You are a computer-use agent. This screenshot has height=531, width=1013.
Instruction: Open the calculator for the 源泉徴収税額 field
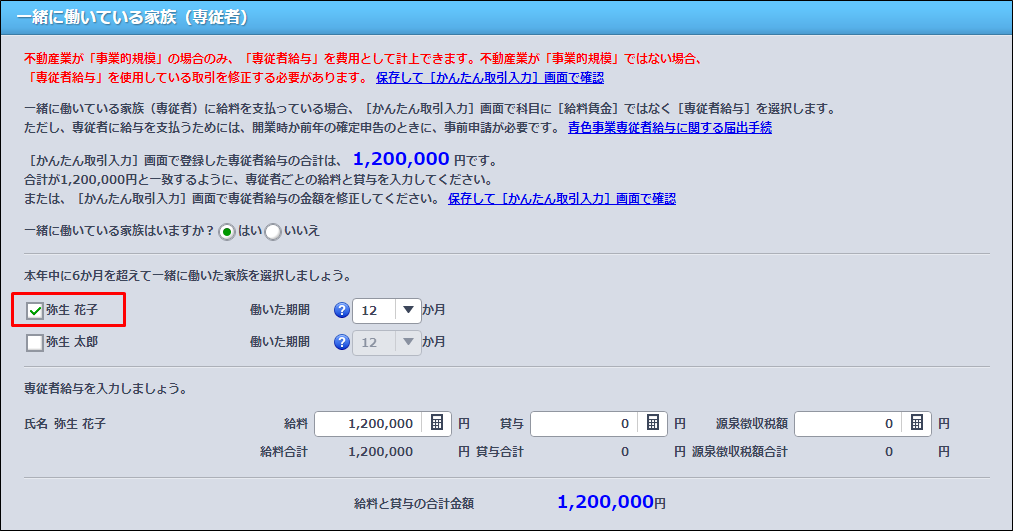pyautogui.click(x=917, y=423)
